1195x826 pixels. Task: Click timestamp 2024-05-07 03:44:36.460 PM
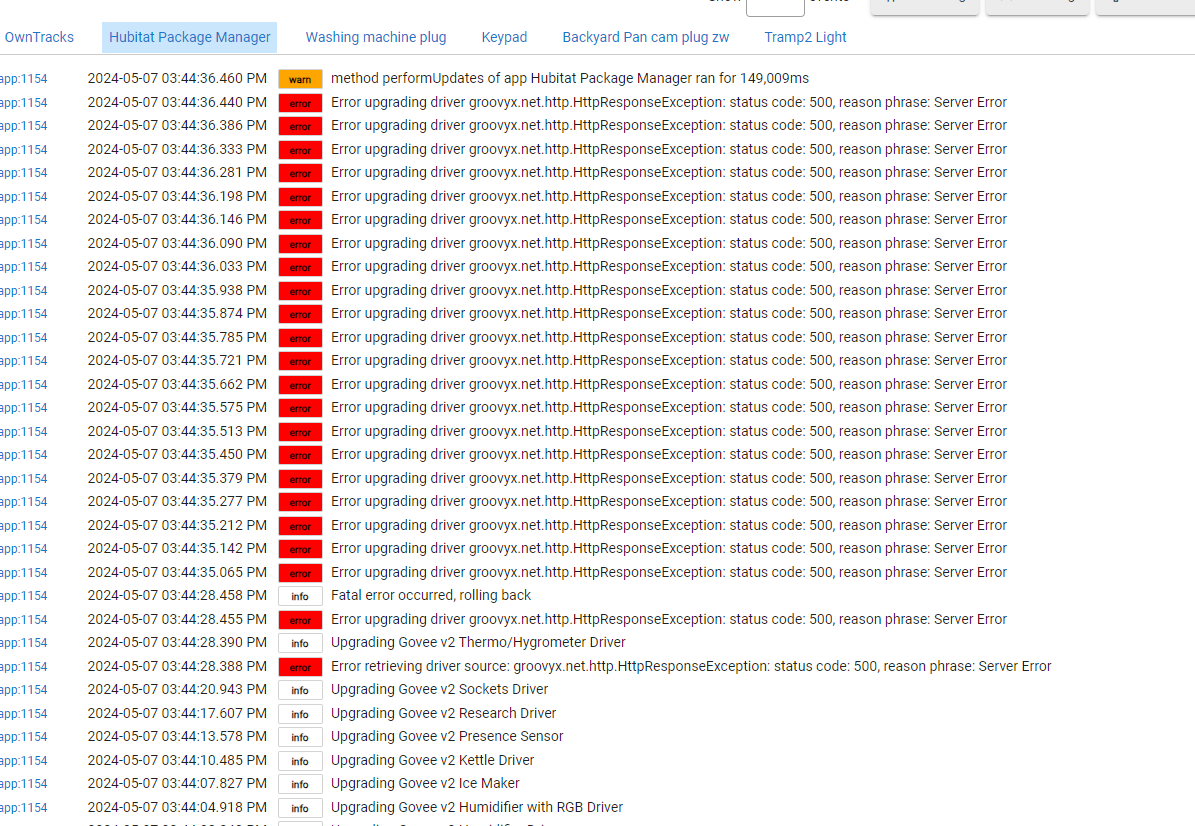(x=177, y=78)
